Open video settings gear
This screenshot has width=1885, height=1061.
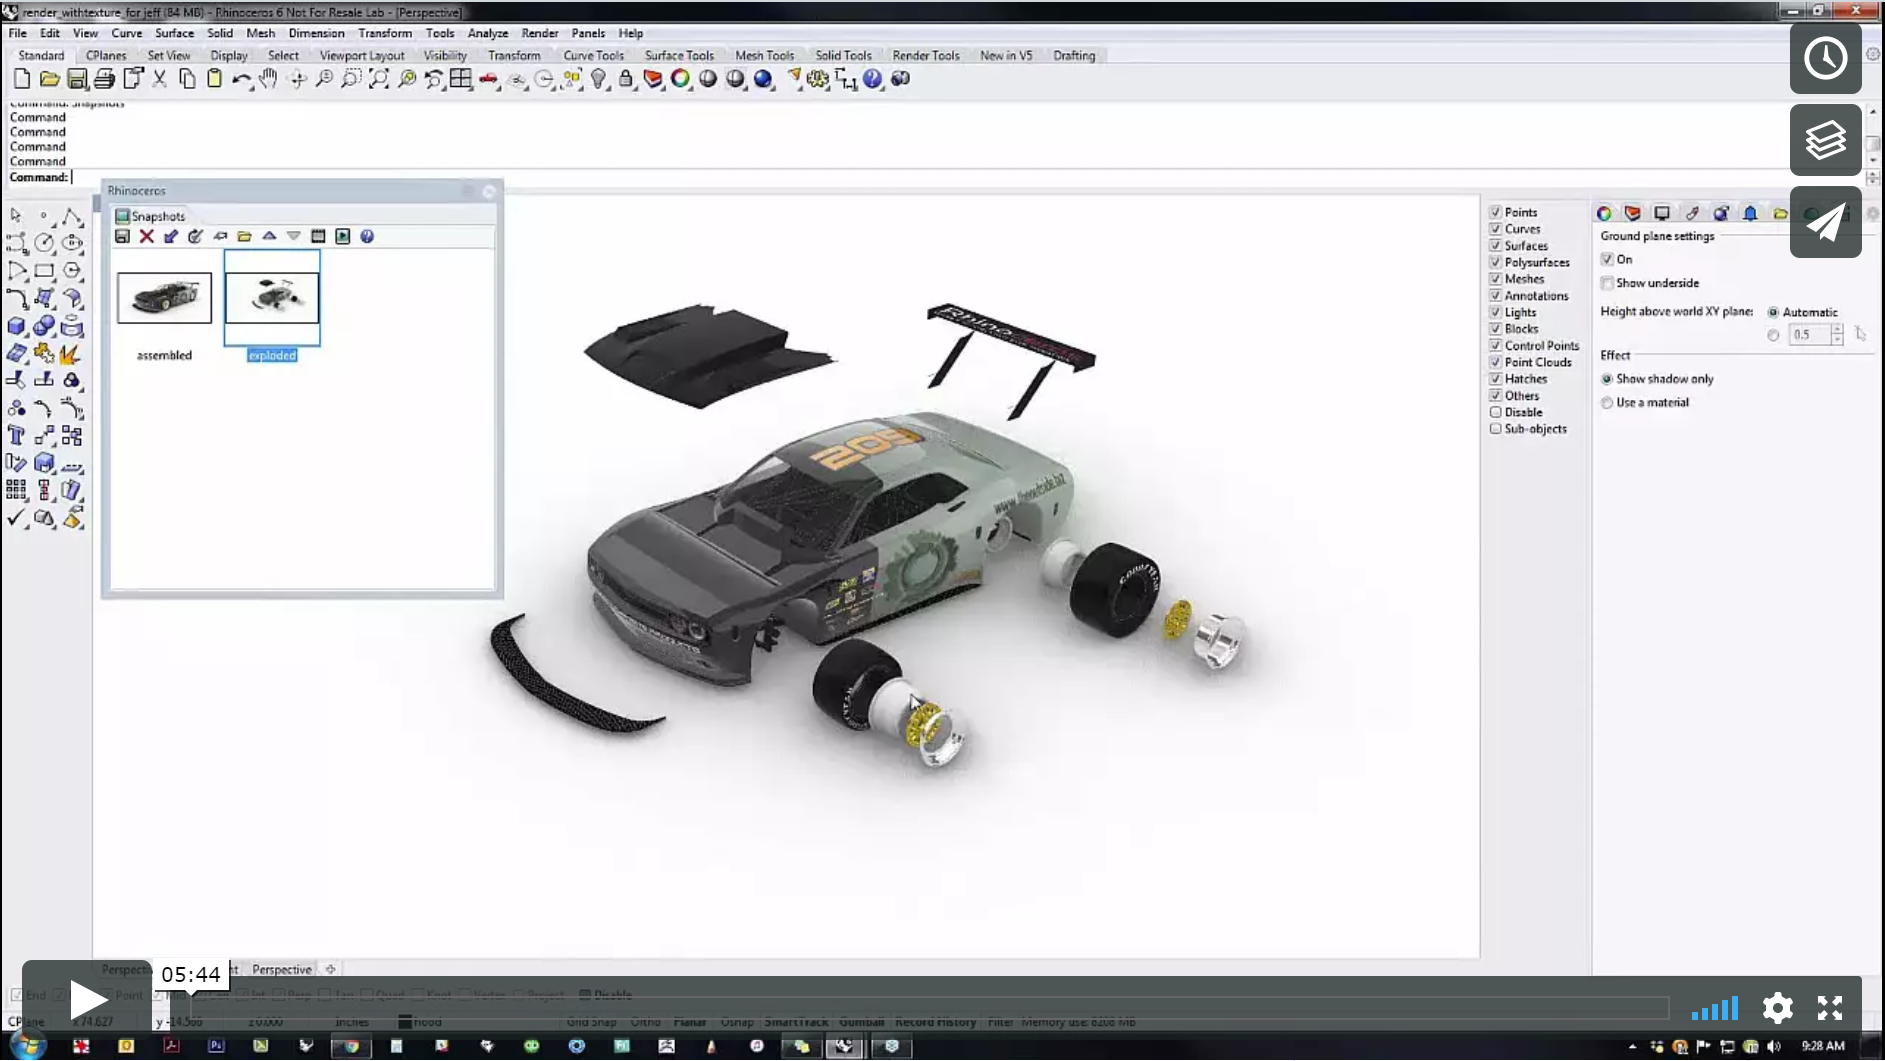coord(1777,1008)
